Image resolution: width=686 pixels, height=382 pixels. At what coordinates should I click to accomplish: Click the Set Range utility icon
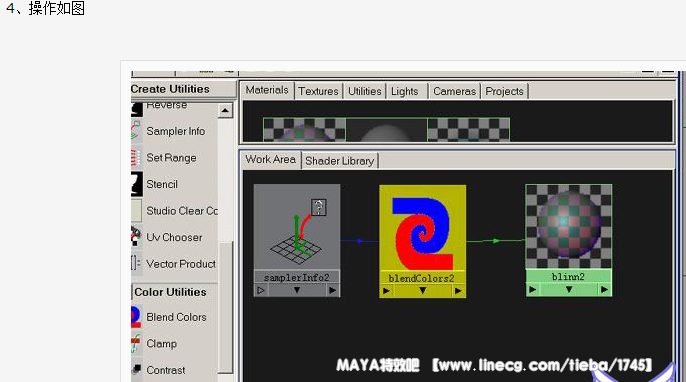click(x=136, y=158)
